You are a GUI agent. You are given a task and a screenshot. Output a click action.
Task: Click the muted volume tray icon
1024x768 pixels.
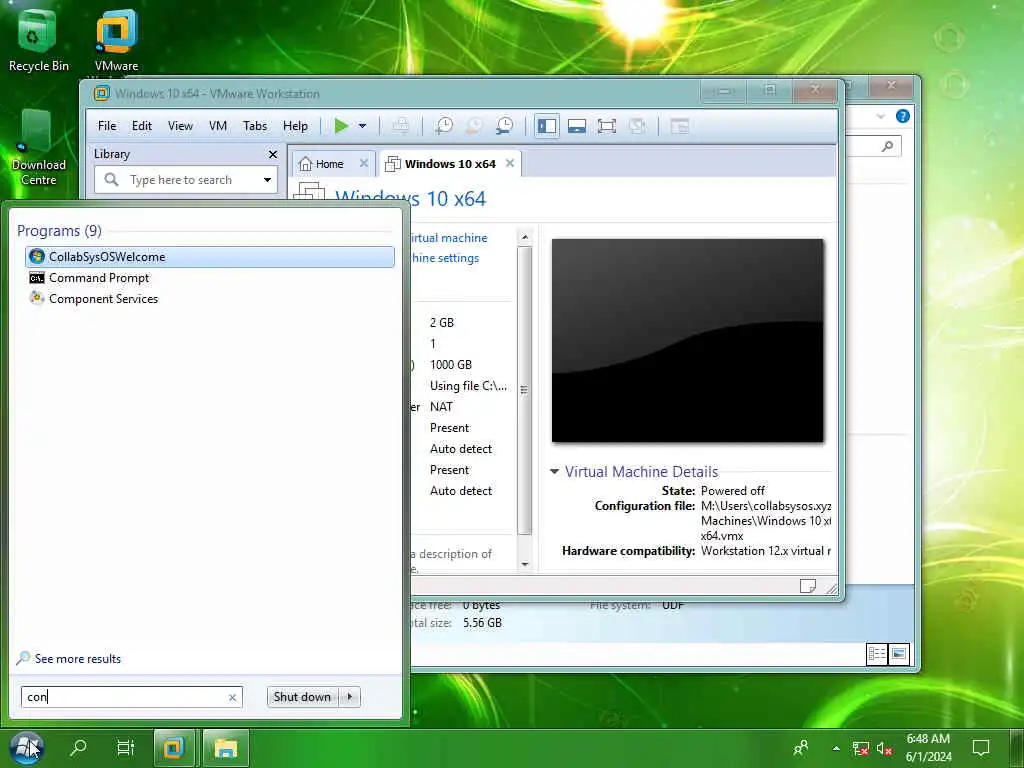pyautogui.click(x=884, y=748)
